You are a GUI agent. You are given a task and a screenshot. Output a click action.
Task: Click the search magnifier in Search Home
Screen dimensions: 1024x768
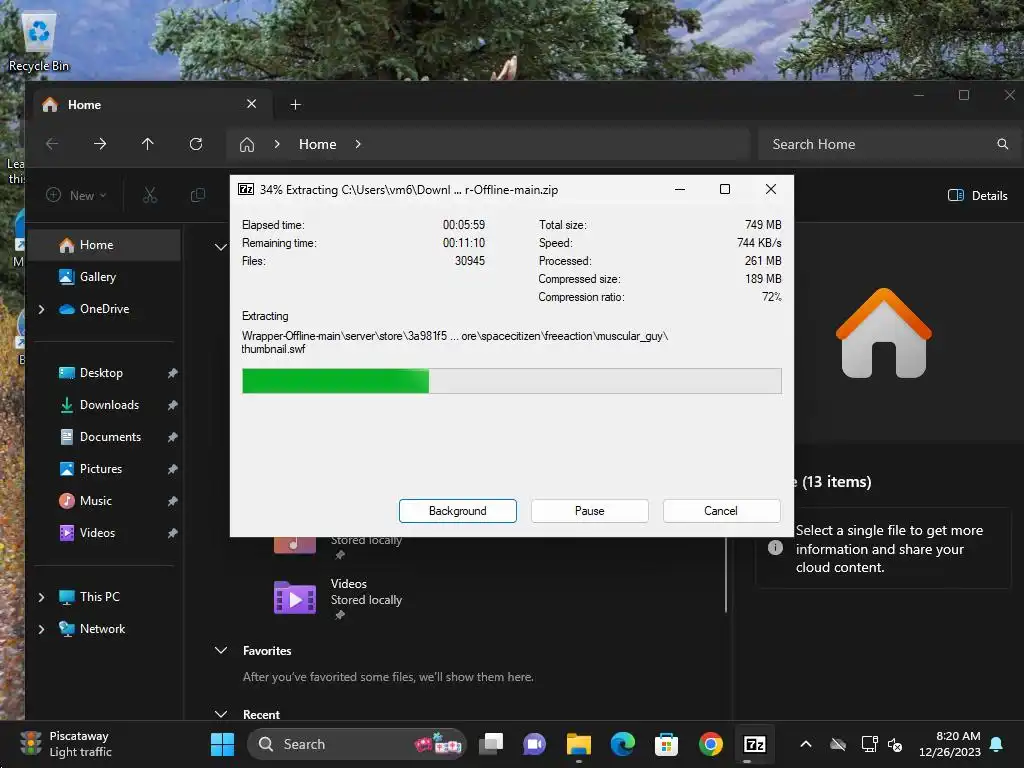click(x=1002, y=144)
